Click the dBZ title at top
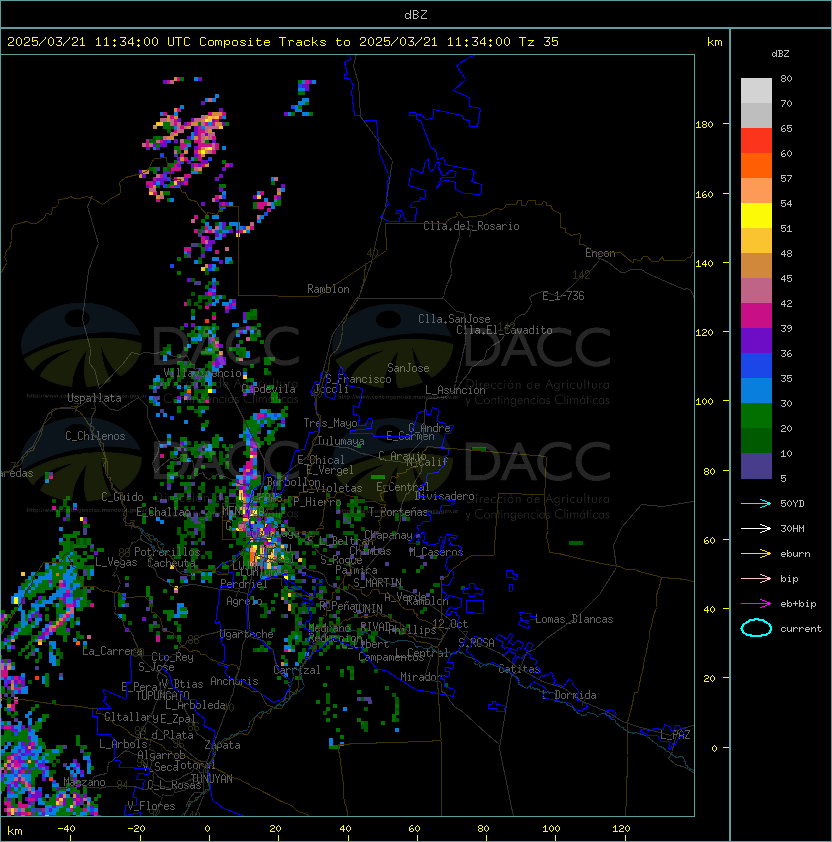This screenshot has width=832, height=842. (416, 14)
